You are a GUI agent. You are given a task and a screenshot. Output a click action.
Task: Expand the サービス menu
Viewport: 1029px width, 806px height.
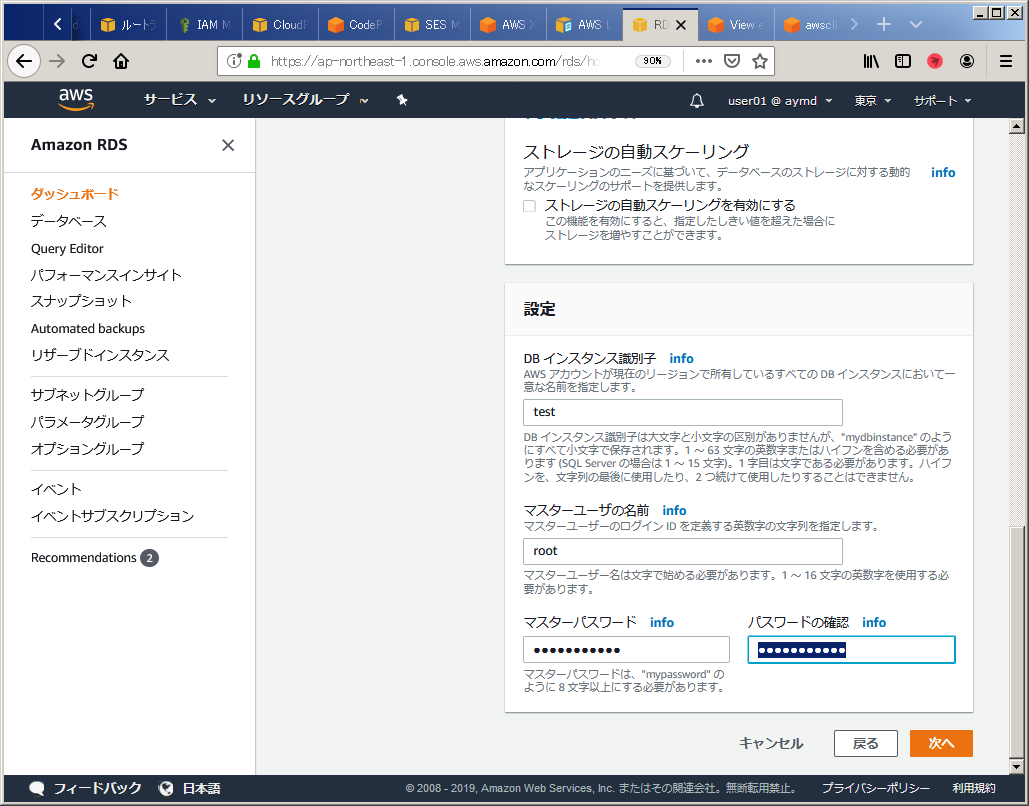(x=180, y=100)
